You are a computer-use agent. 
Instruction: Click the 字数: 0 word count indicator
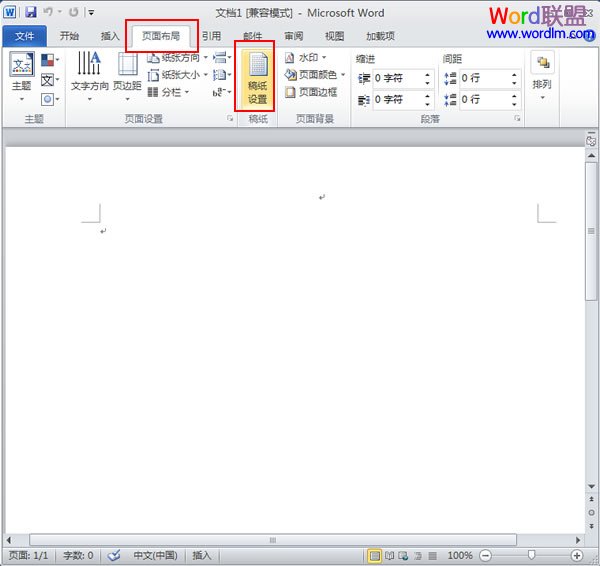pos(78,555)
